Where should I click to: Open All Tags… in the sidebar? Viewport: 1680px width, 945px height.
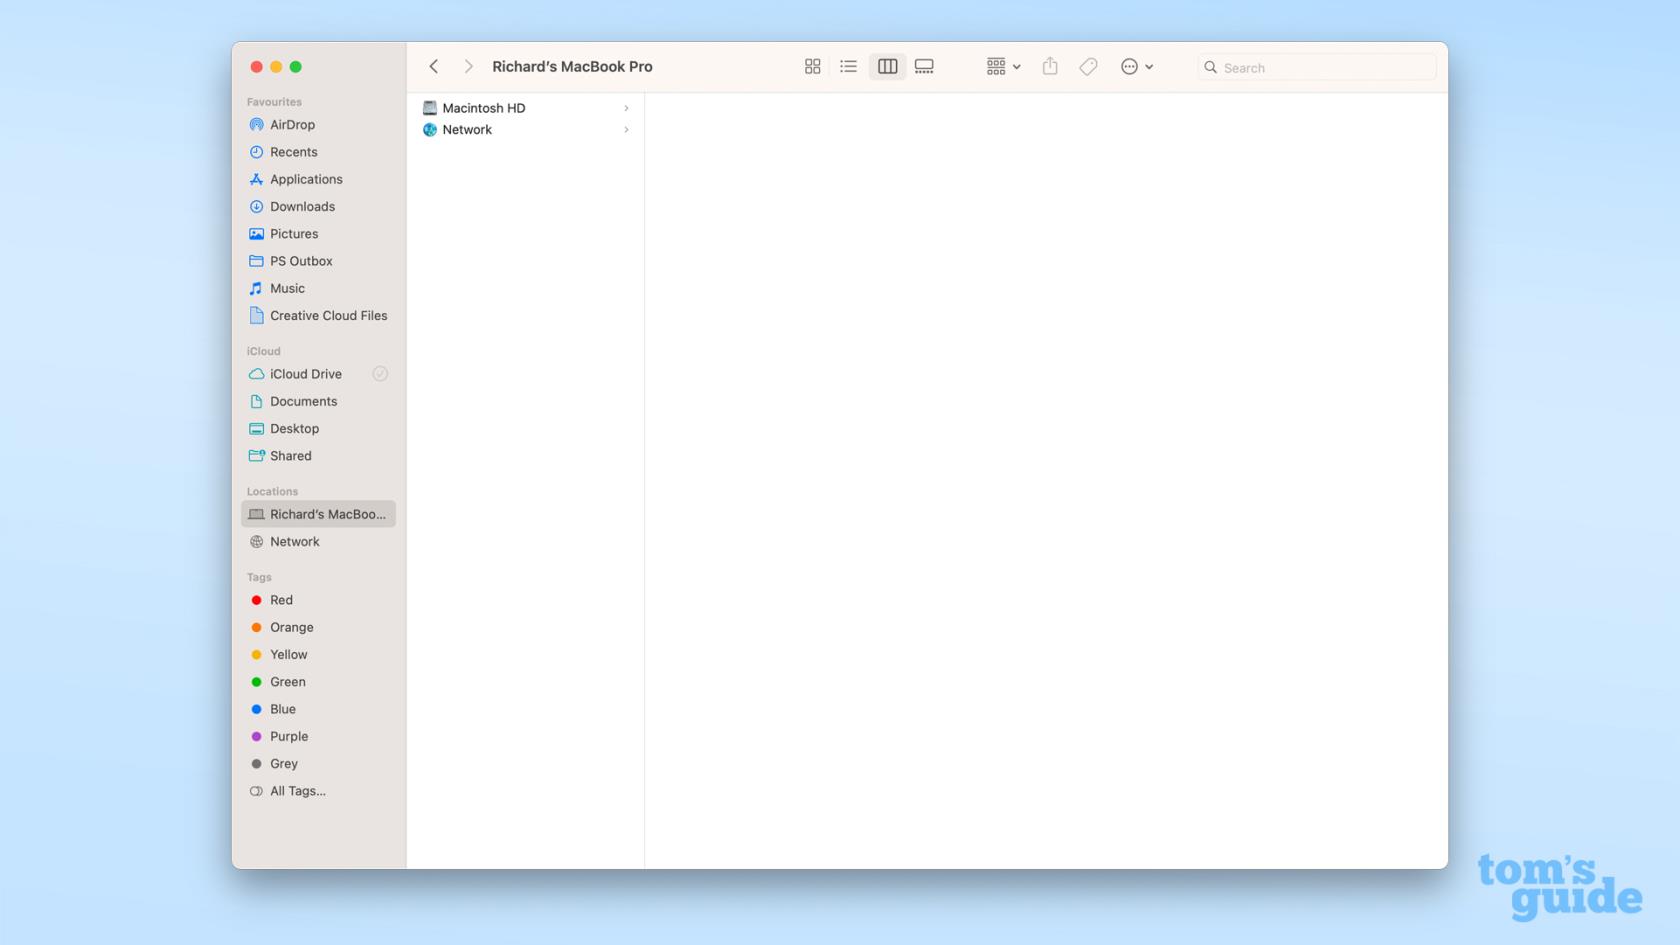(x=319, y=791)
